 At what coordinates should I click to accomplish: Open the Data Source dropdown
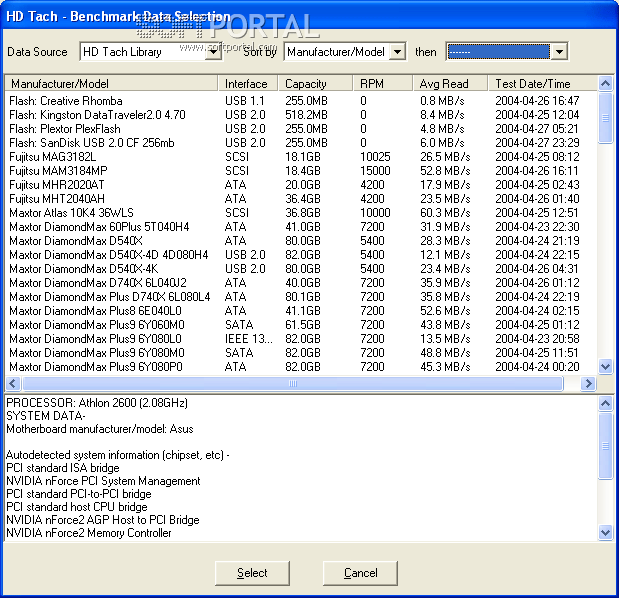214,52
